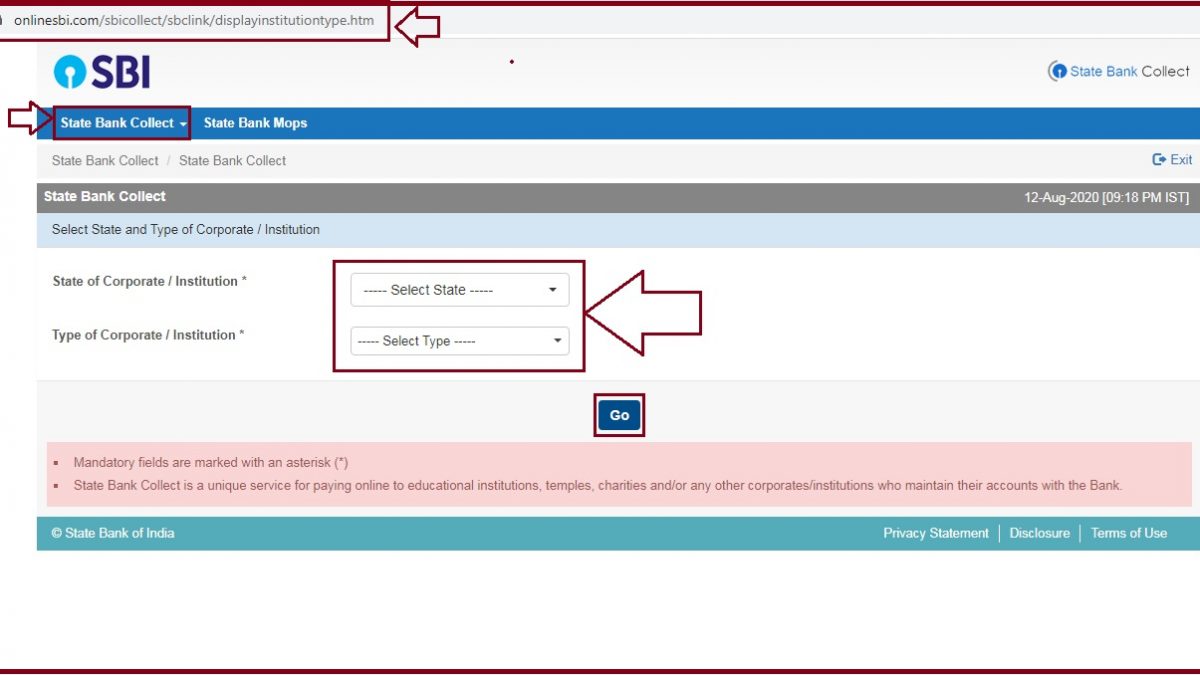Open the State Bank Collect navigation menu
The height and width of the screenshot is (675, 1200).
tap(123, 123)
